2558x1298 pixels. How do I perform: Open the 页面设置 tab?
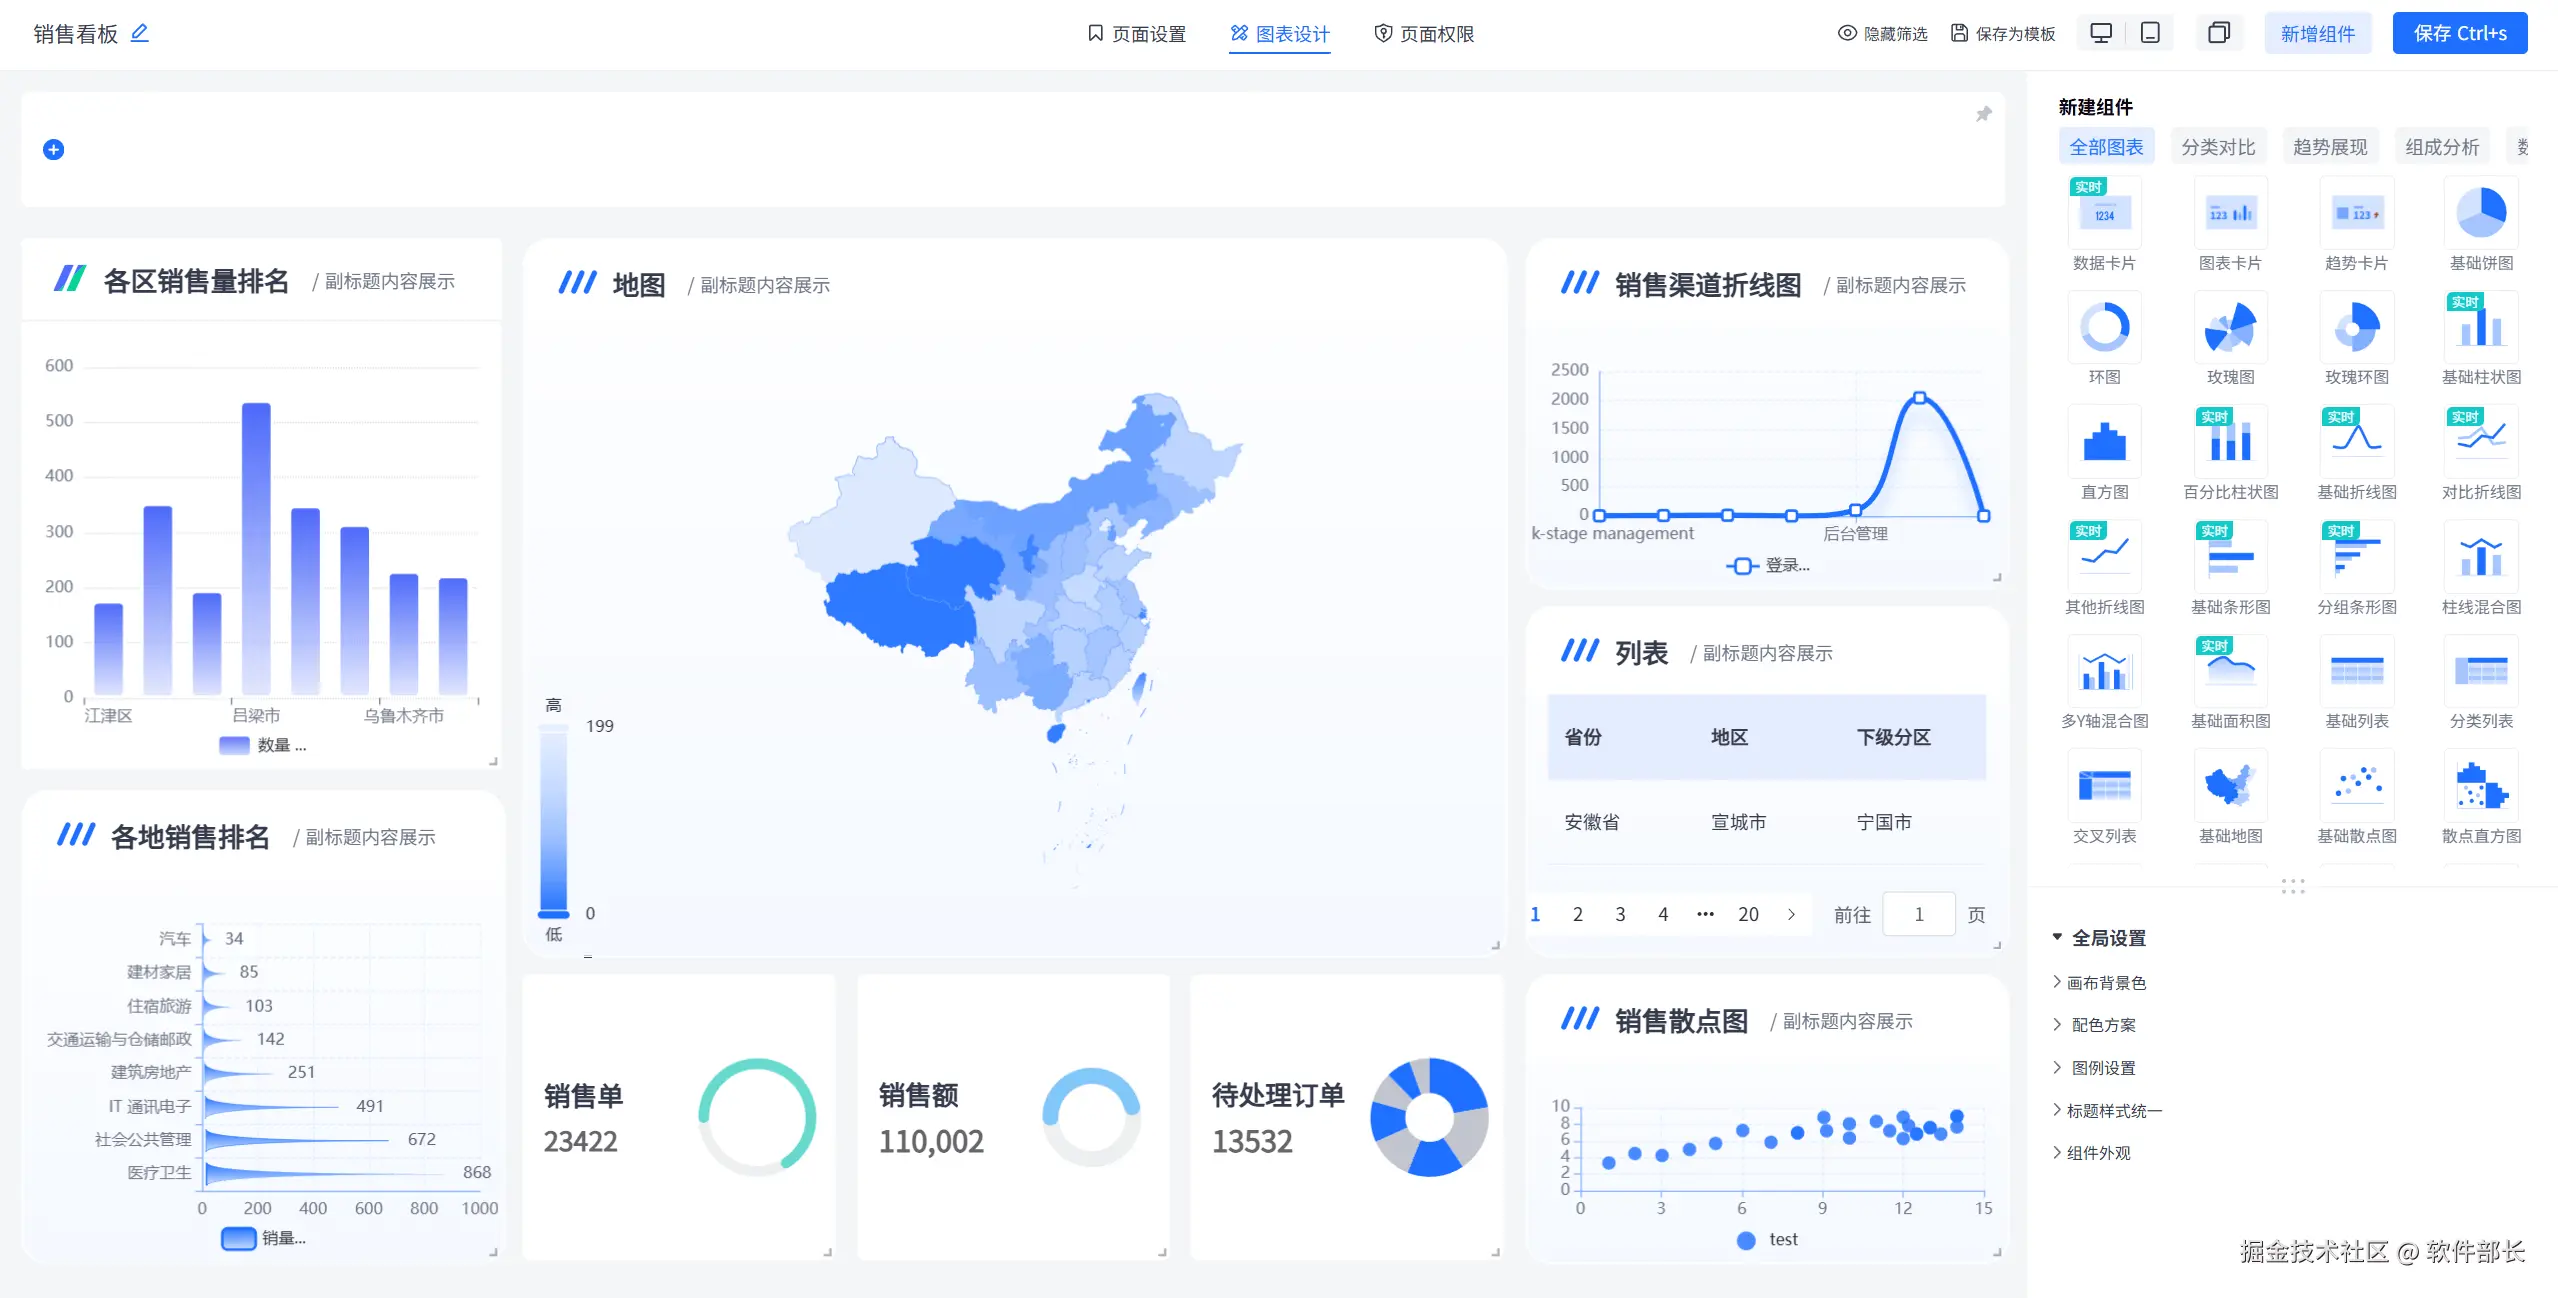(x=1136, y=33)
